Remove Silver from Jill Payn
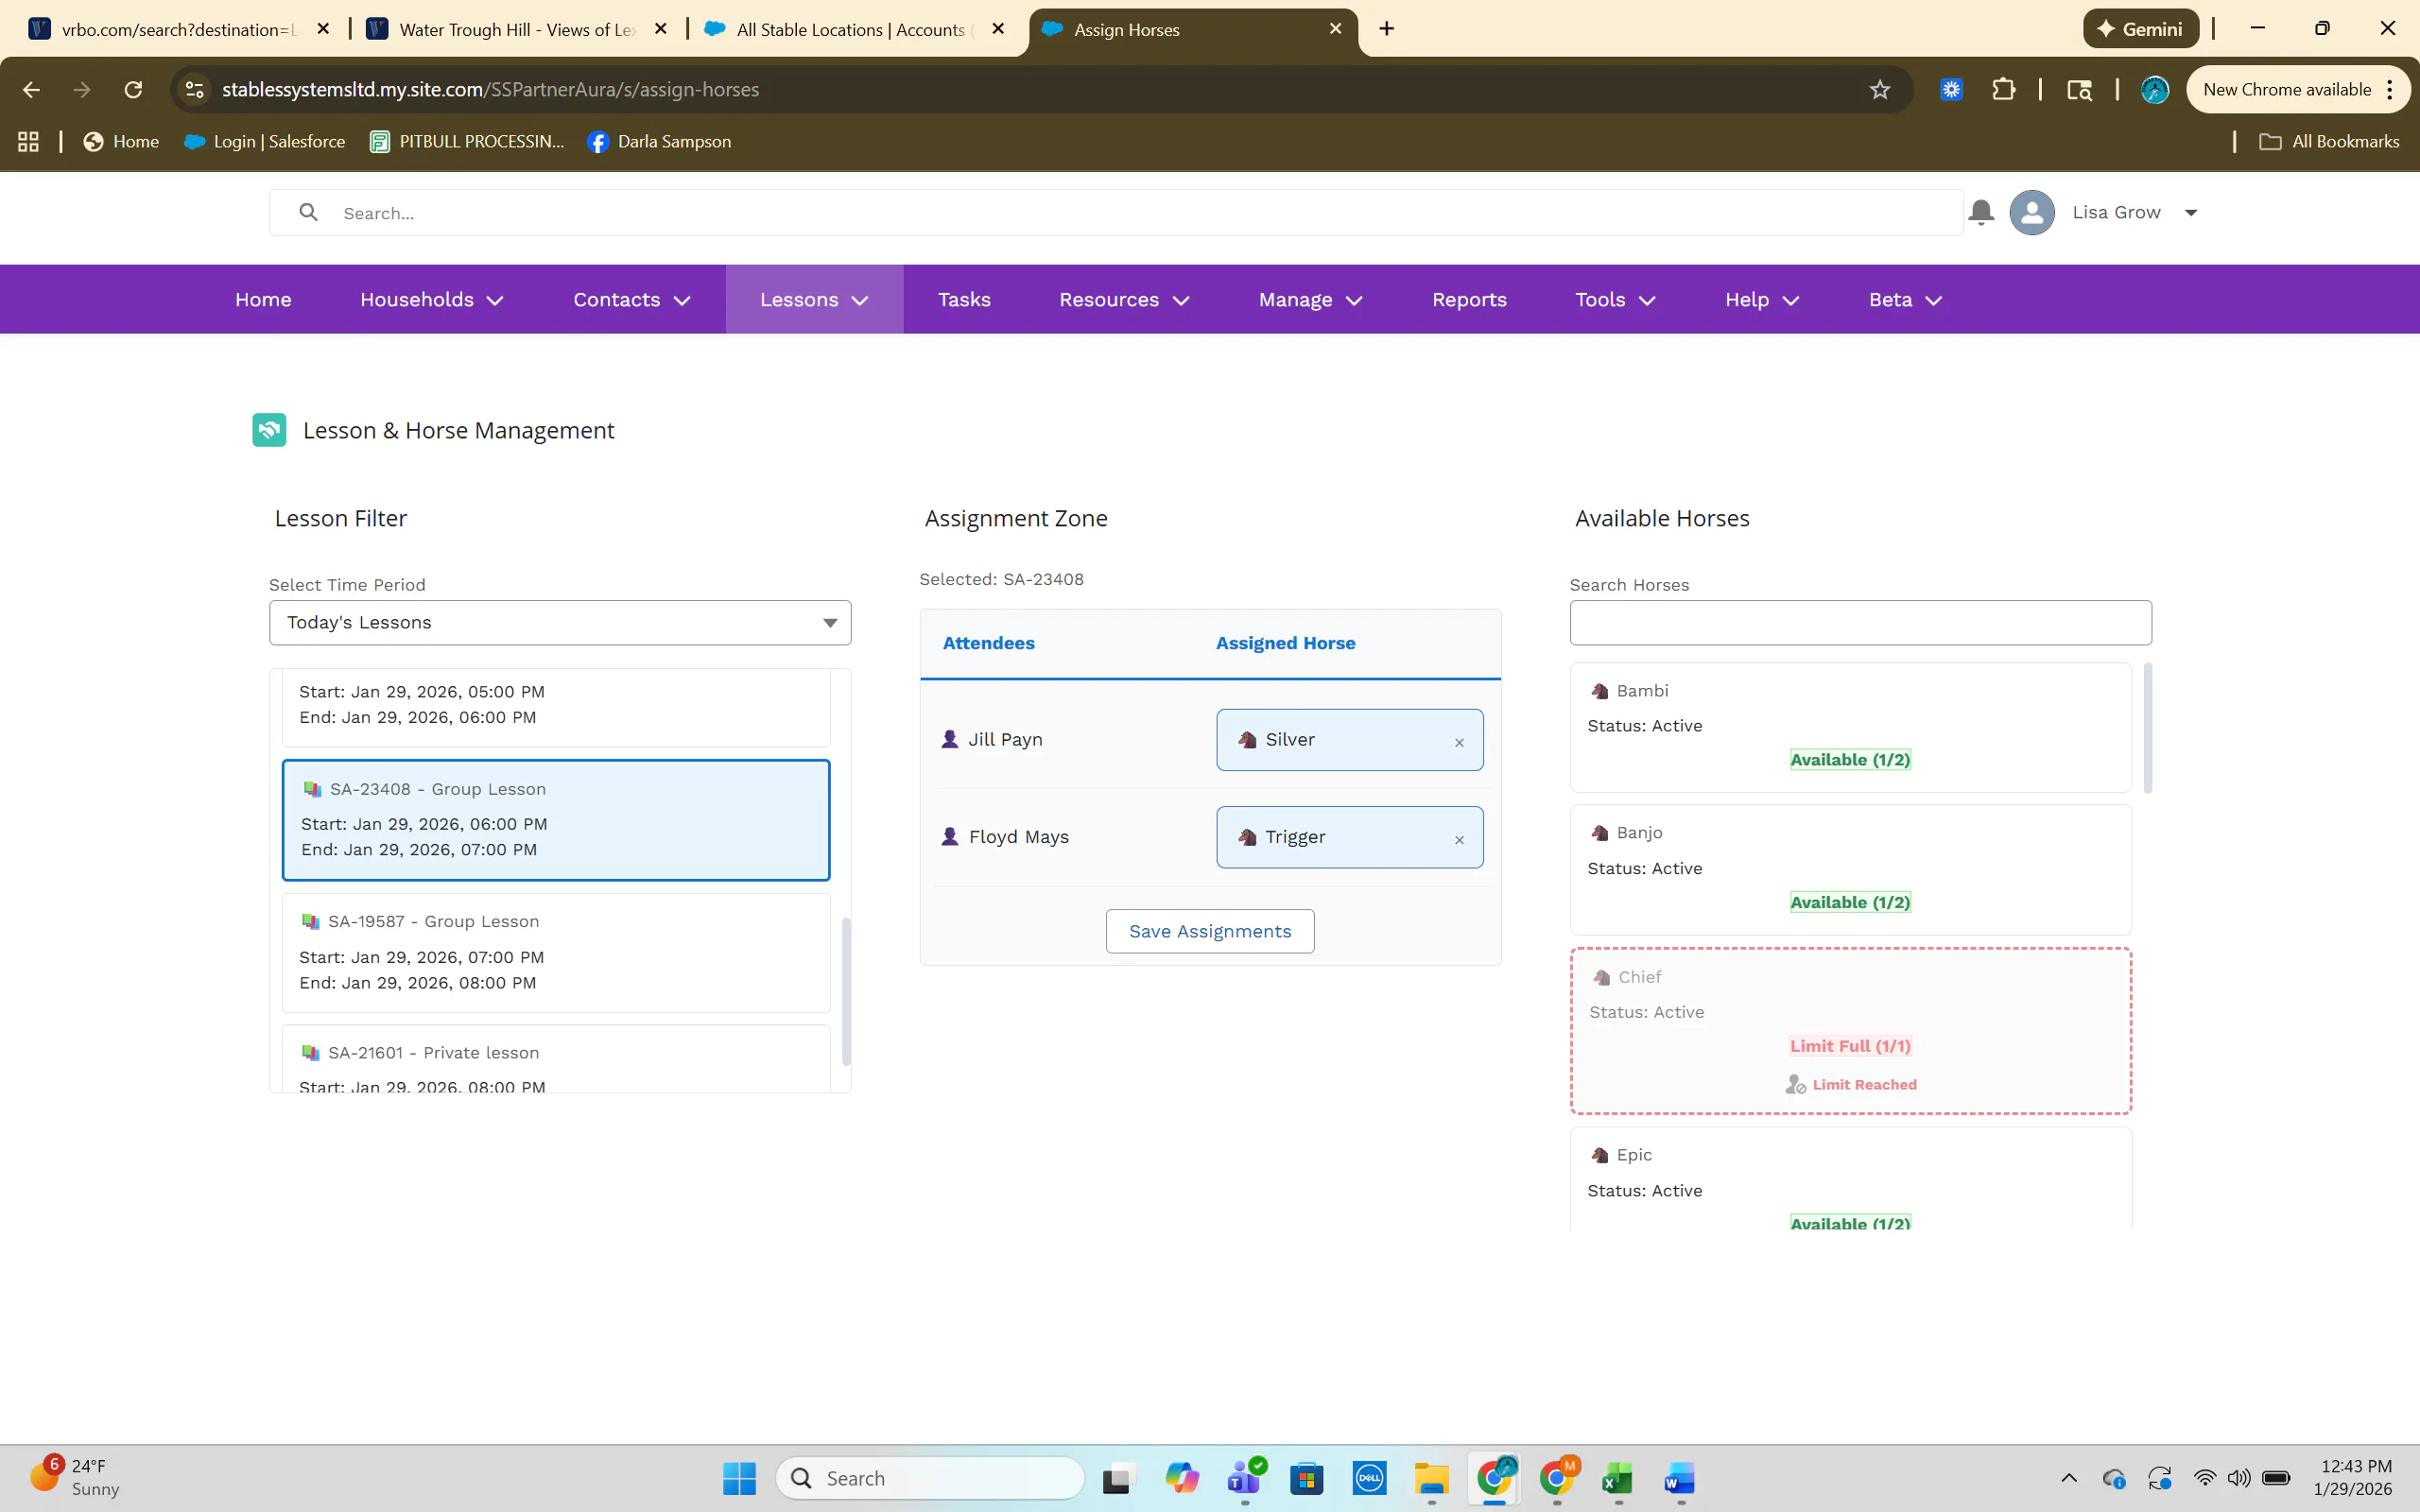2420x1512 pixels. 1459,742
